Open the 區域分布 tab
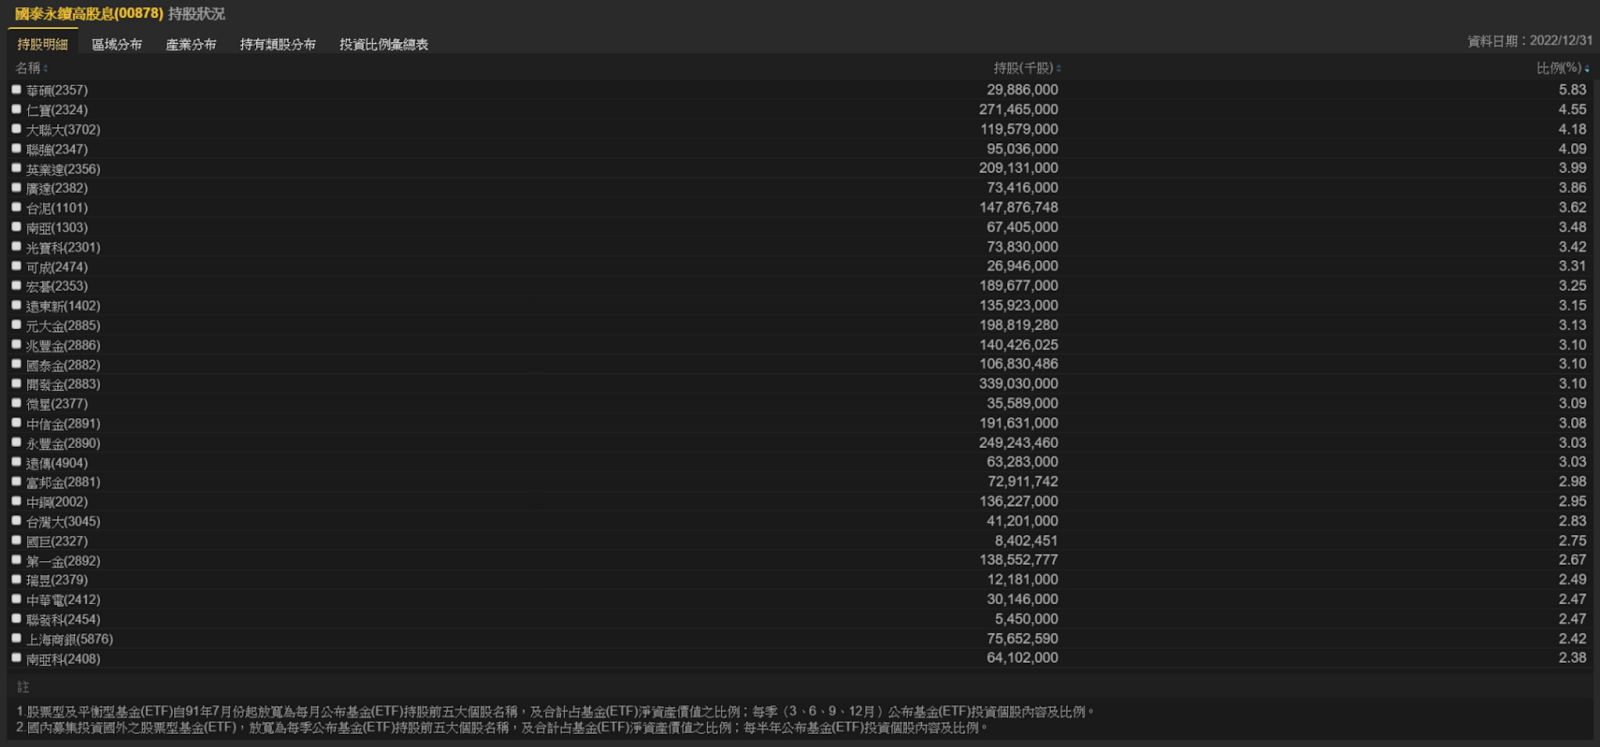This screenshot has width=1600, height=747. [117, 44]
